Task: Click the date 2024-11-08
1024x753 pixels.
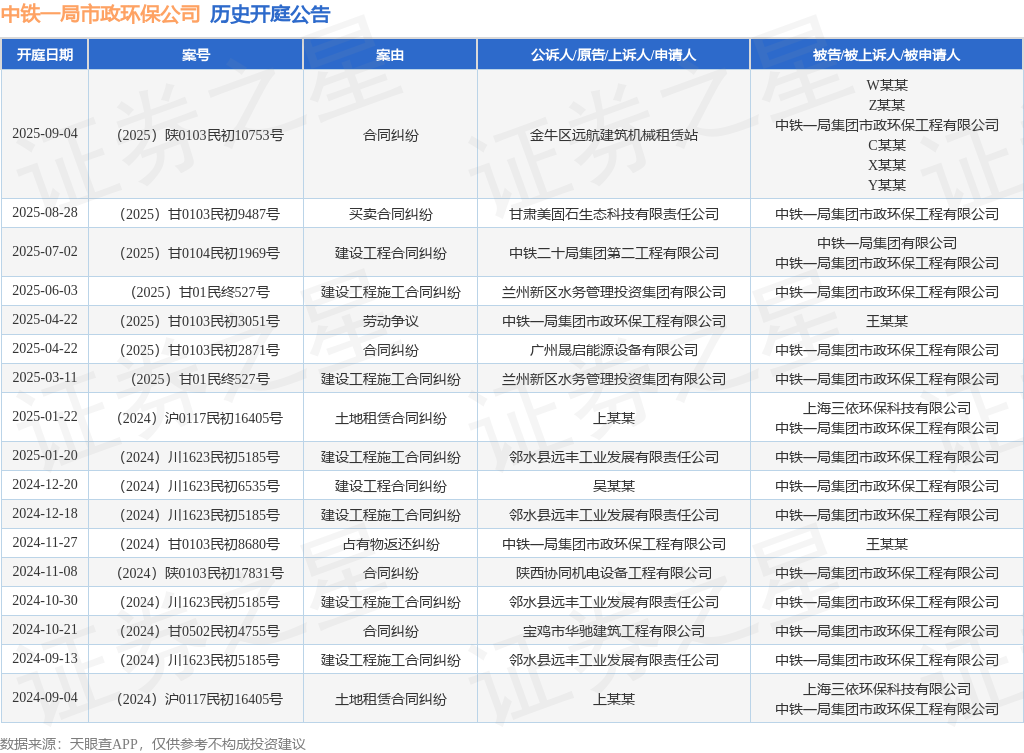Action: point(45,571)
